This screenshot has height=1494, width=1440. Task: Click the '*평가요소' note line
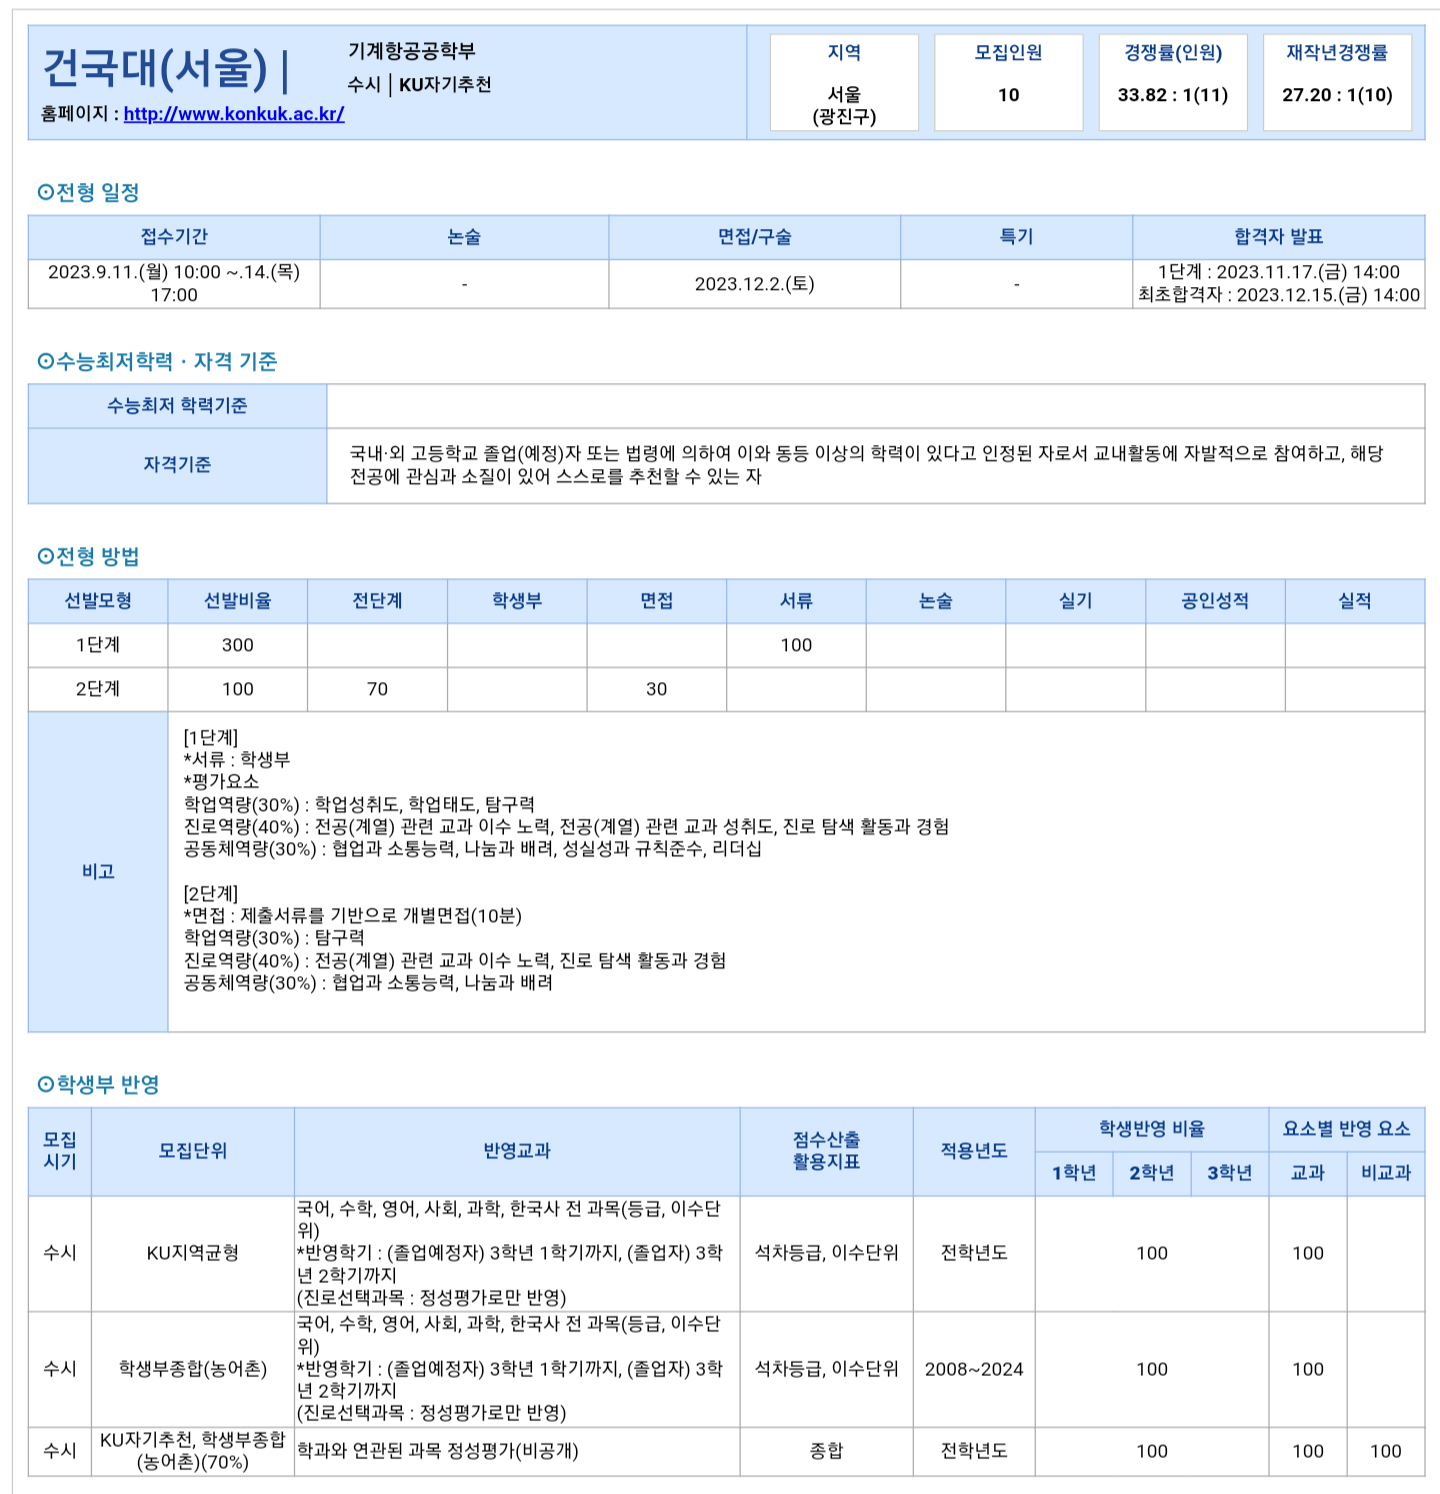pos(221,782)
